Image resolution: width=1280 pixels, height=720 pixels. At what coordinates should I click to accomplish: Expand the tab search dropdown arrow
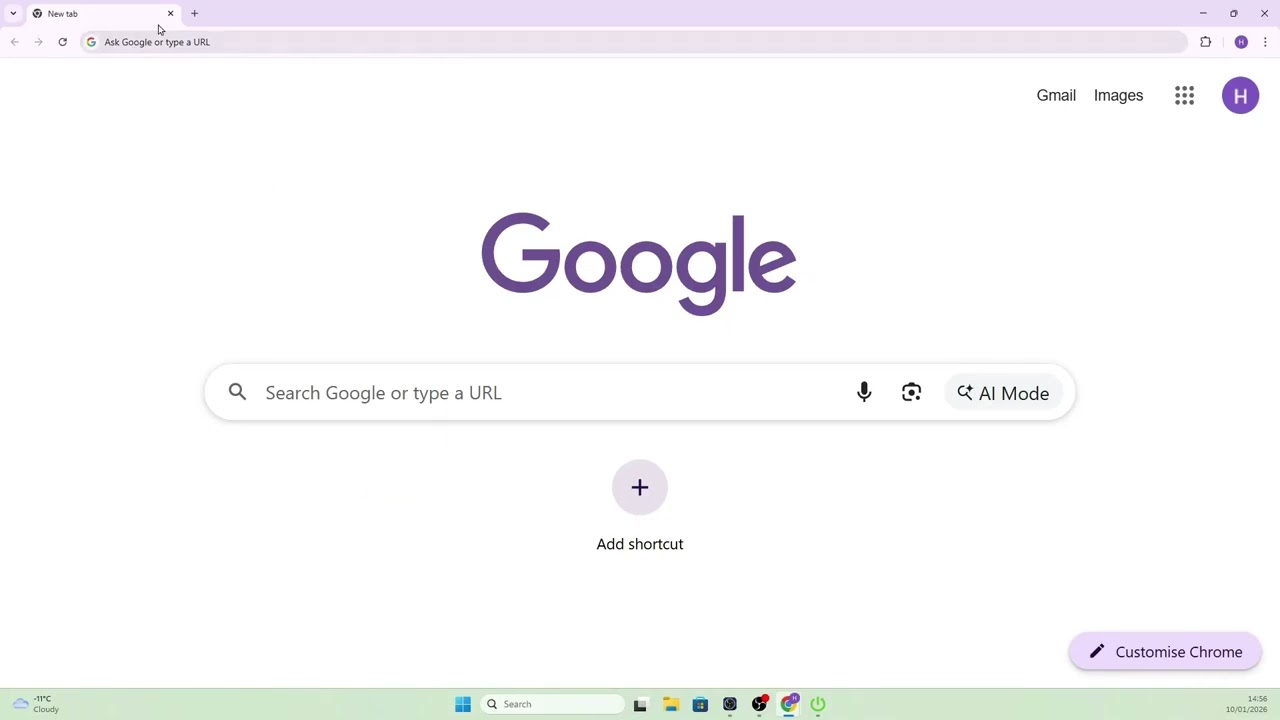click(x=13, y=13)
